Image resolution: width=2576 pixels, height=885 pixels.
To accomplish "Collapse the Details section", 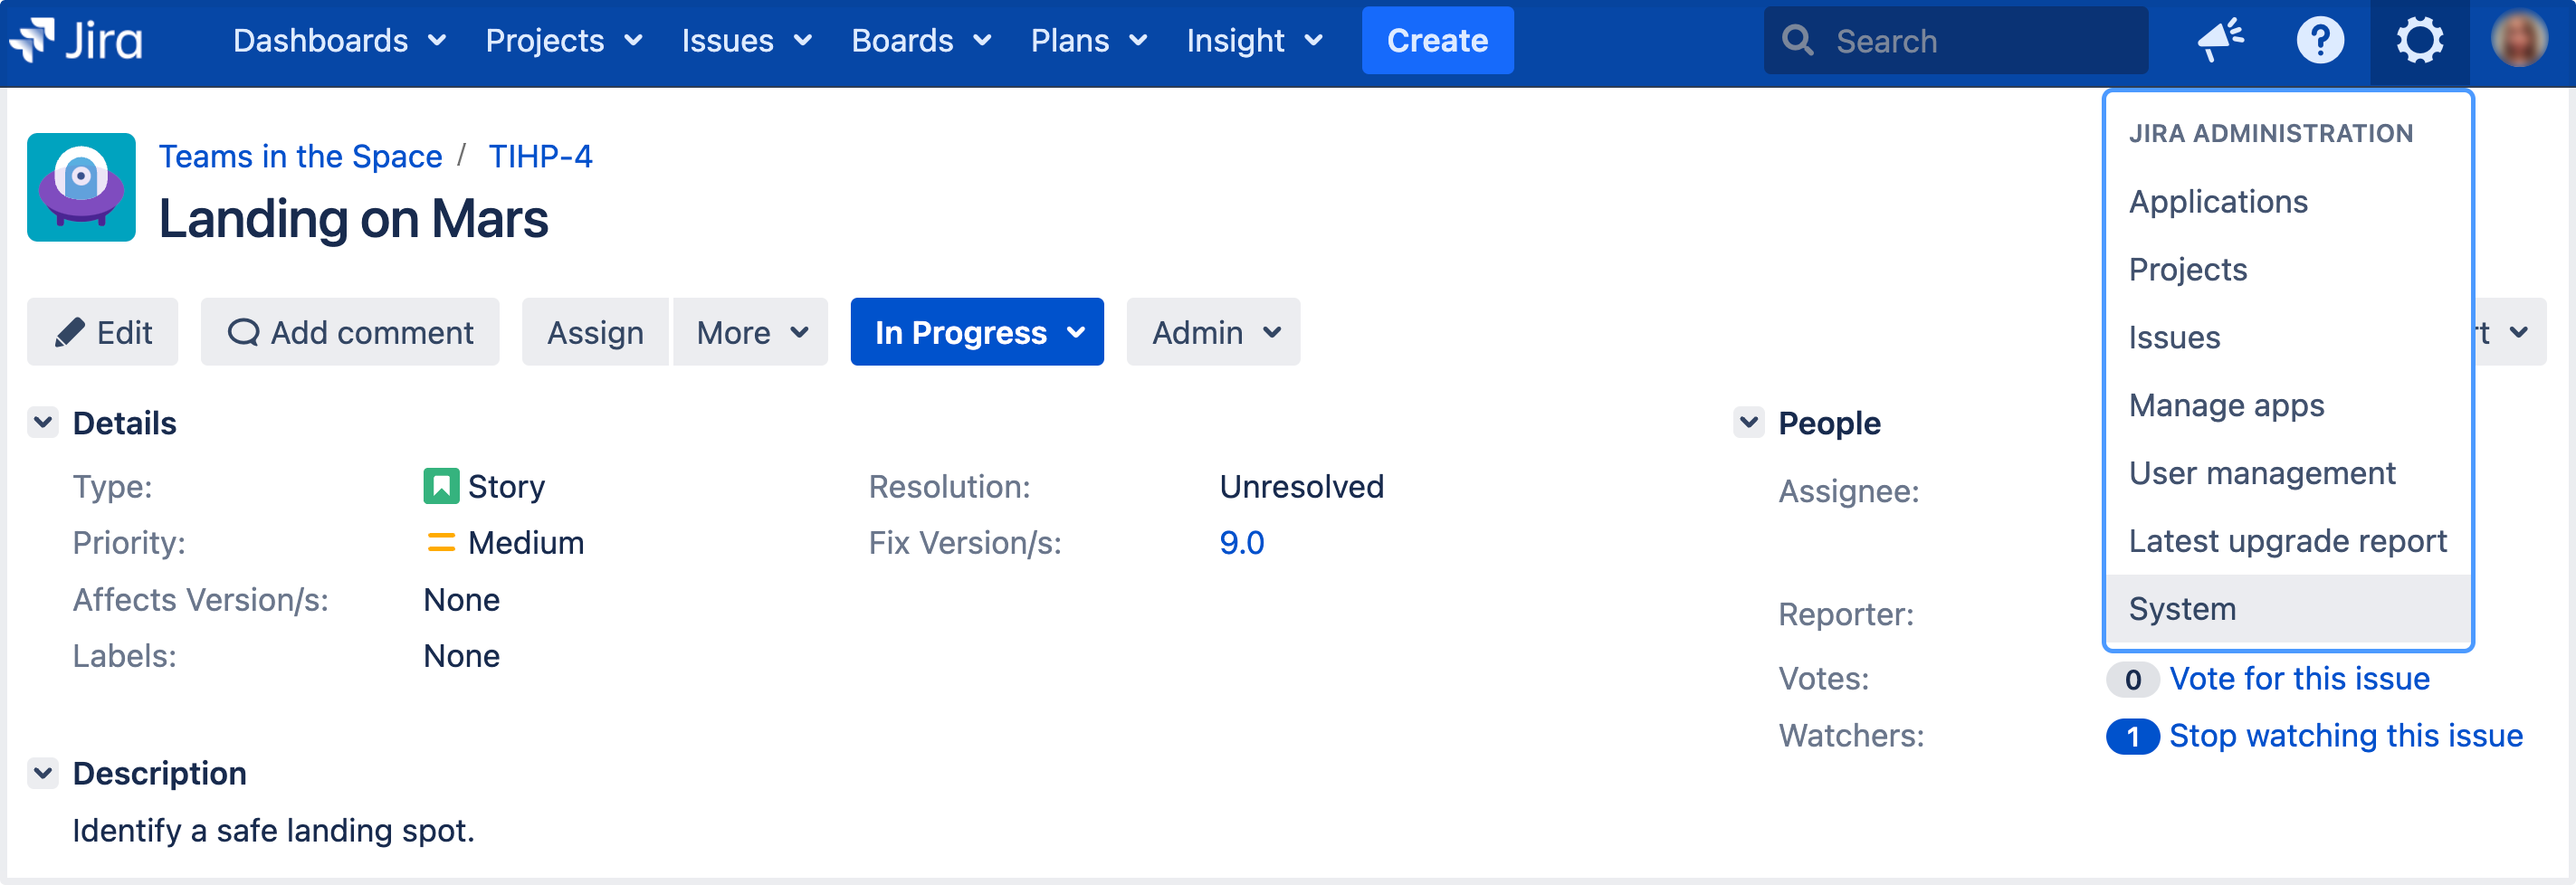I will coord(43,423).
